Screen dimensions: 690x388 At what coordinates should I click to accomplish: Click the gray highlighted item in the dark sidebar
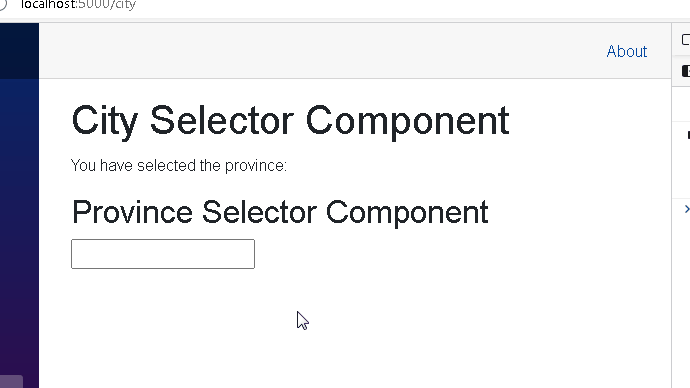coord(11,381)
